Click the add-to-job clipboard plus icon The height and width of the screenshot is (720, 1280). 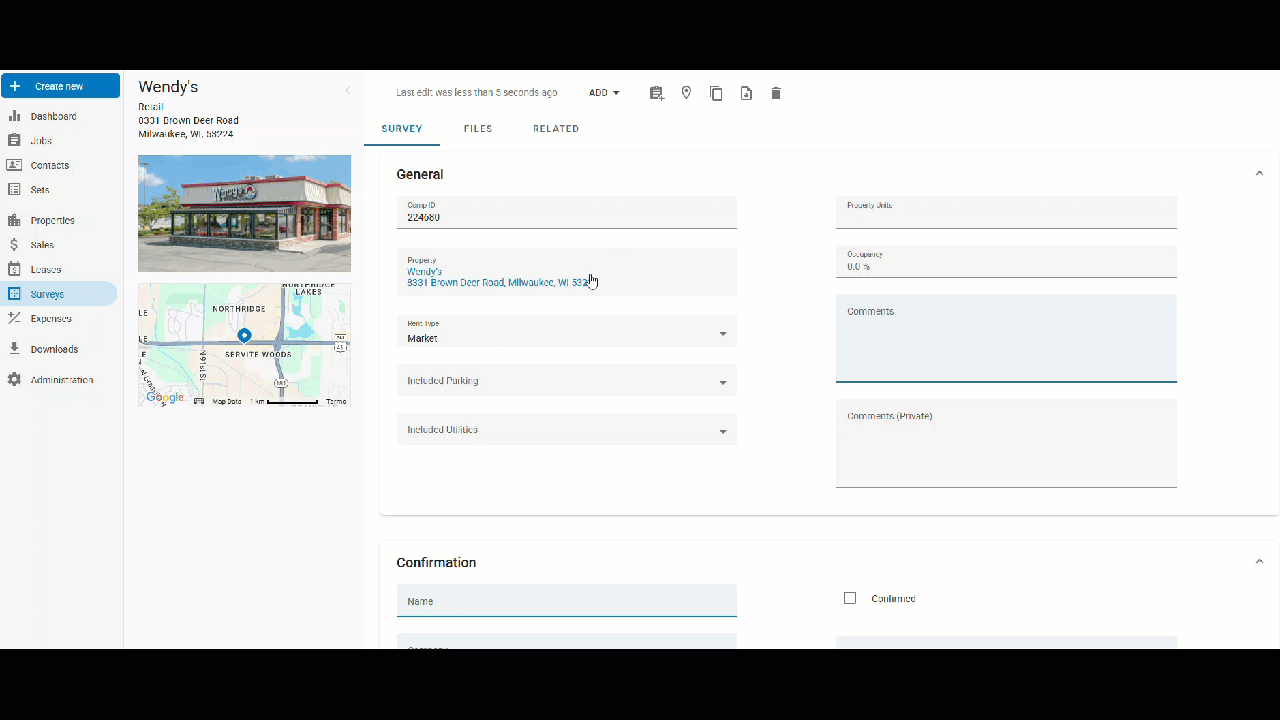pyautogui.click(x=656, y=93)
